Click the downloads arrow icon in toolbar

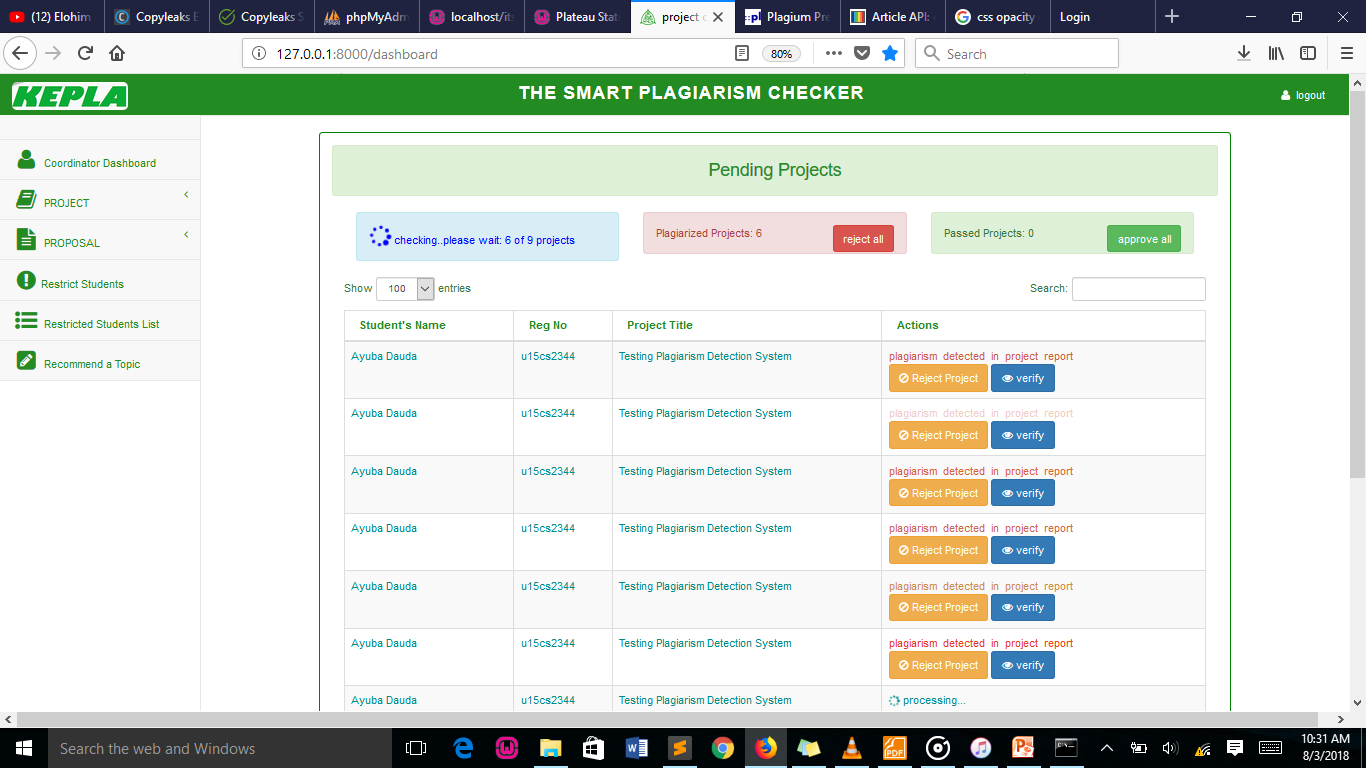(1243, 53)
